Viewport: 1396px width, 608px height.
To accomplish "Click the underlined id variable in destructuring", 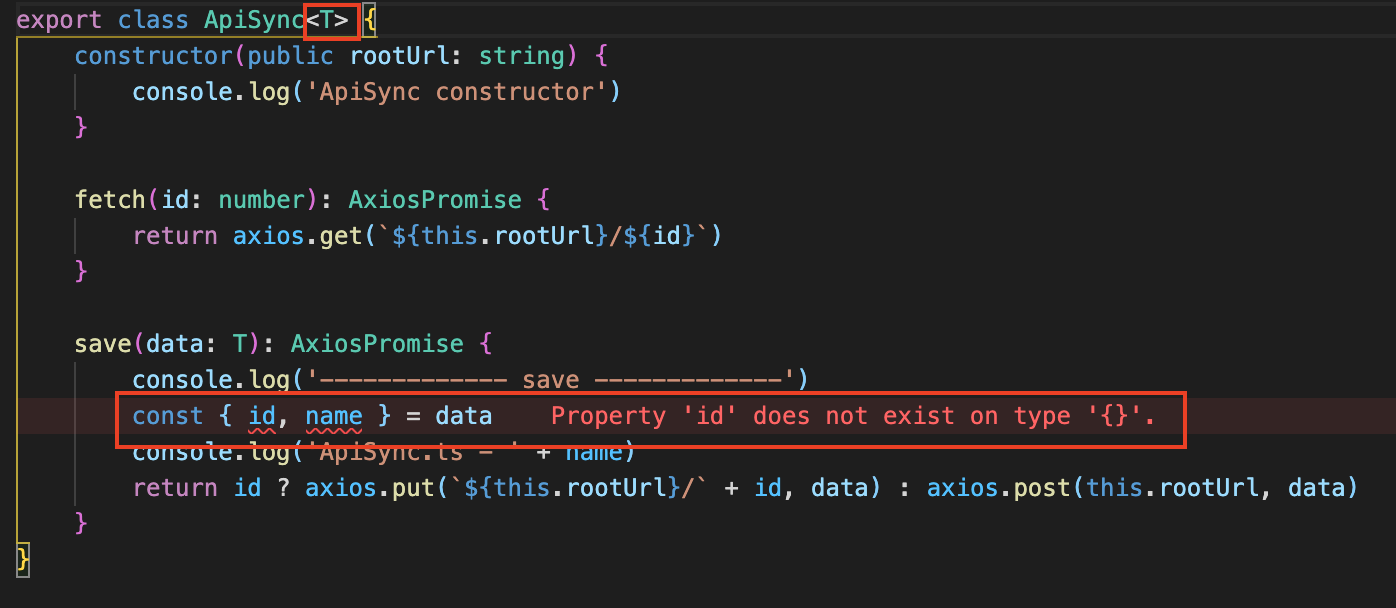I will [x=262, y=416].
